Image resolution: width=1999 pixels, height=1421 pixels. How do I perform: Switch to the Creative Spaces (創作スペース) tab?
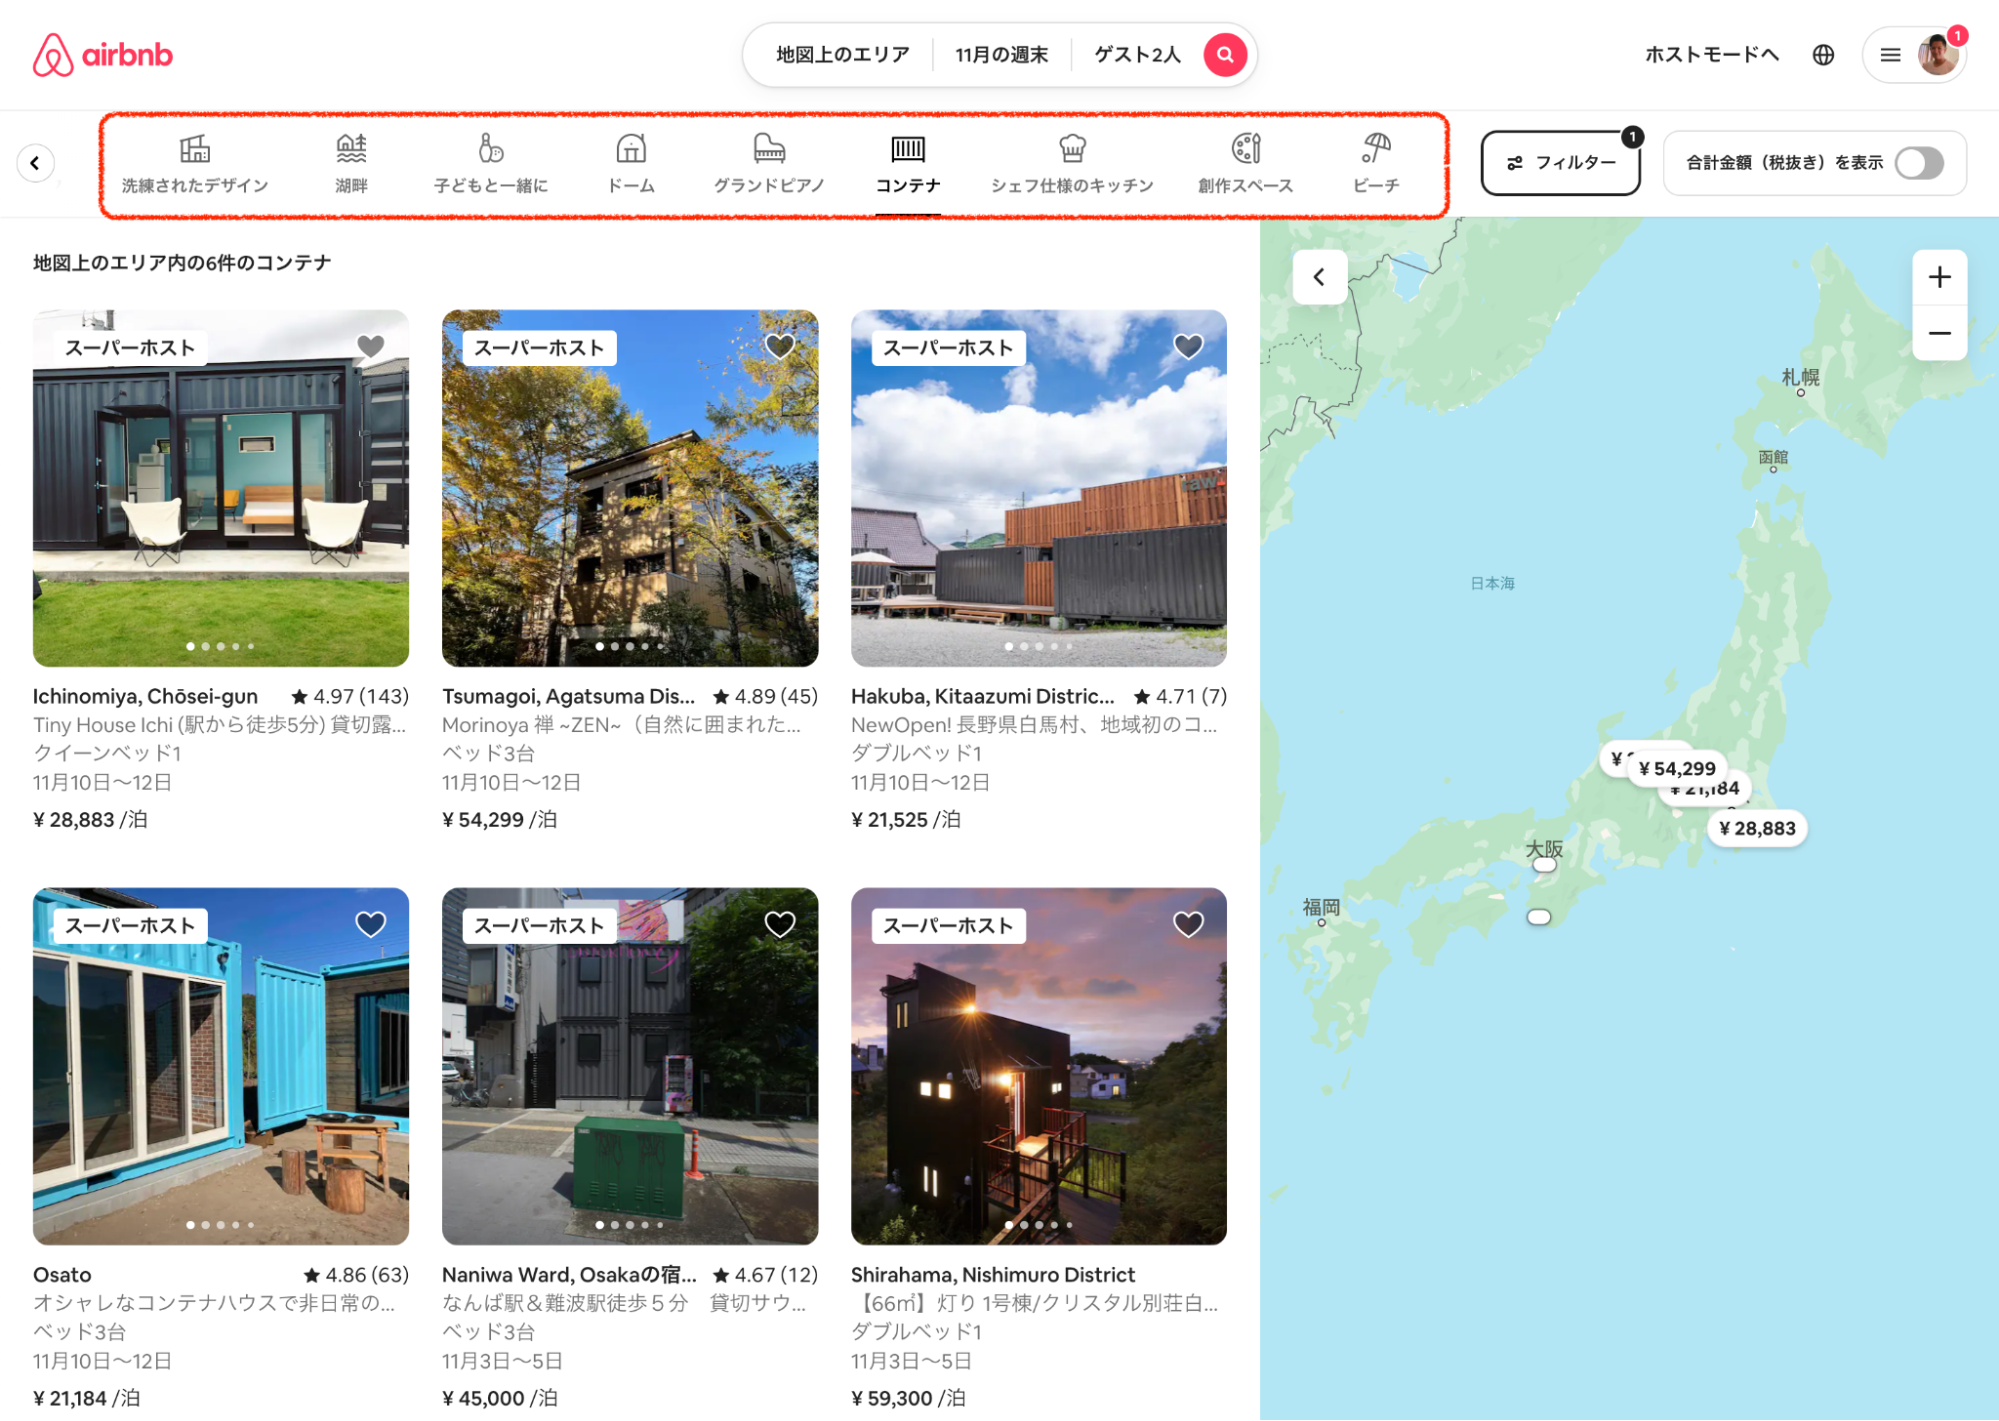click(x=1245, y=163)
